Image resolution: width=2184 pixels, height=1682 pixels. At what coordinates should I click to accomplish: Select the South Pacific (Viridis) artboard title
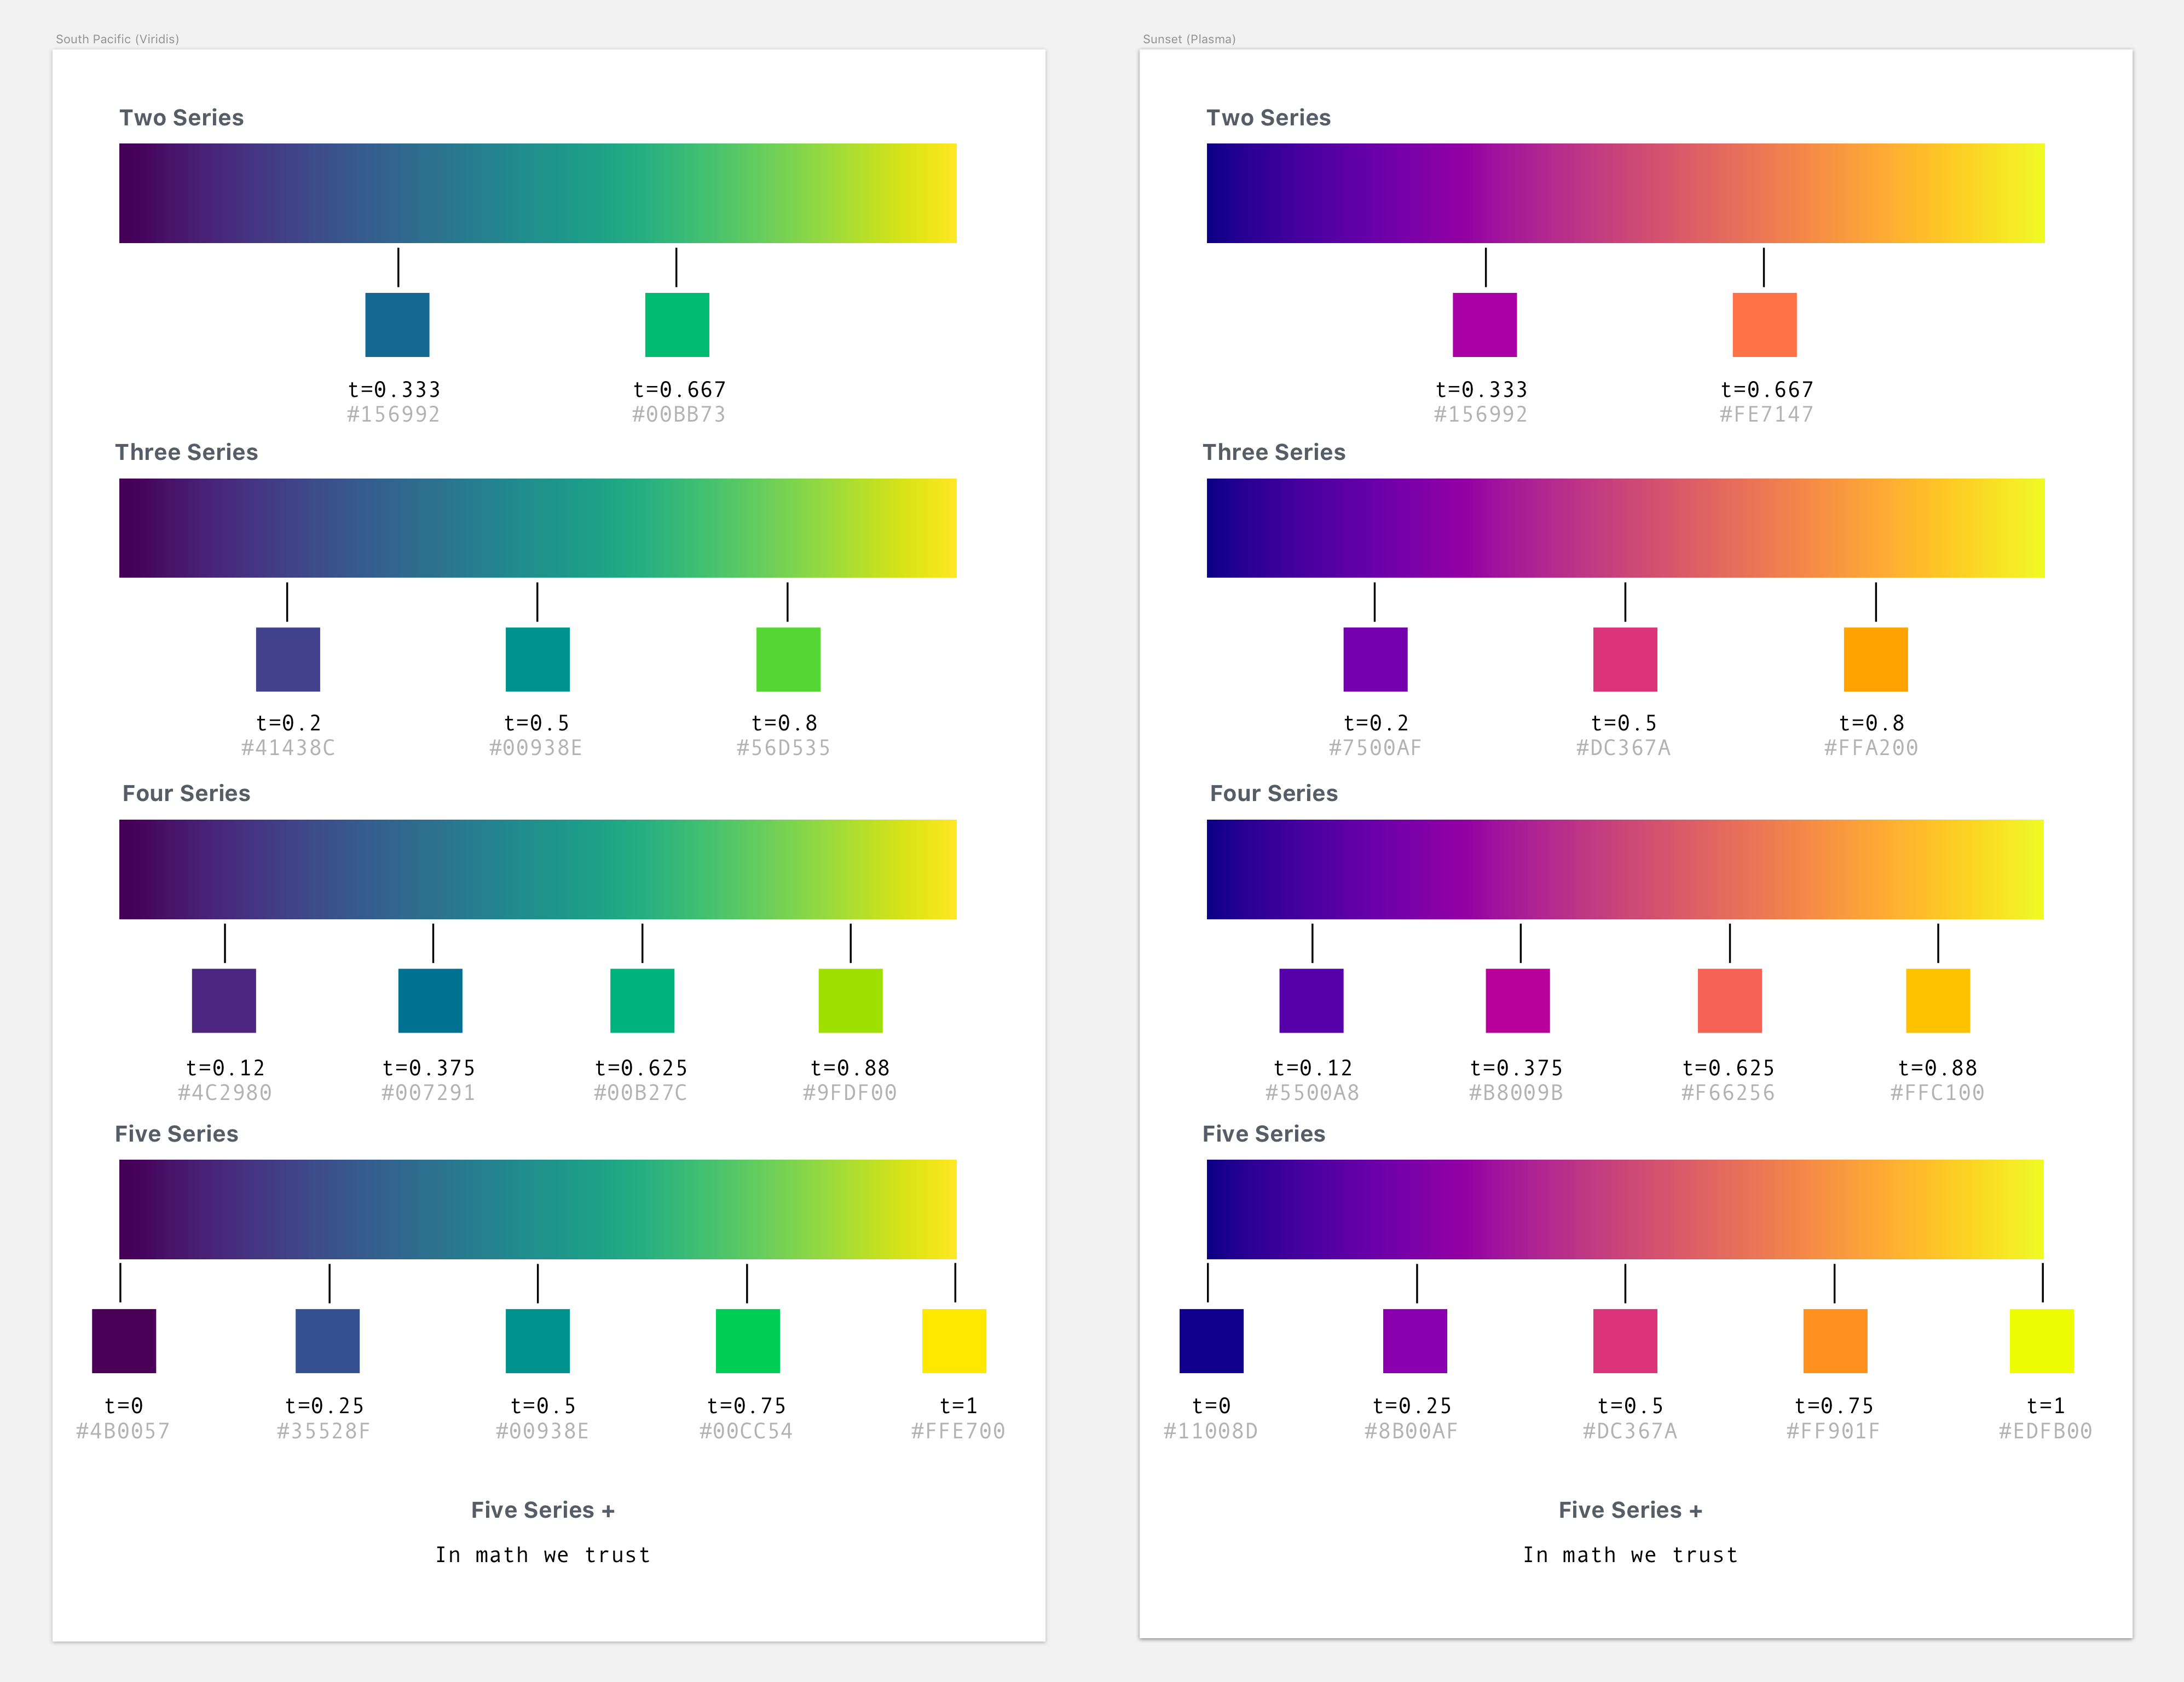coord(117,39)
